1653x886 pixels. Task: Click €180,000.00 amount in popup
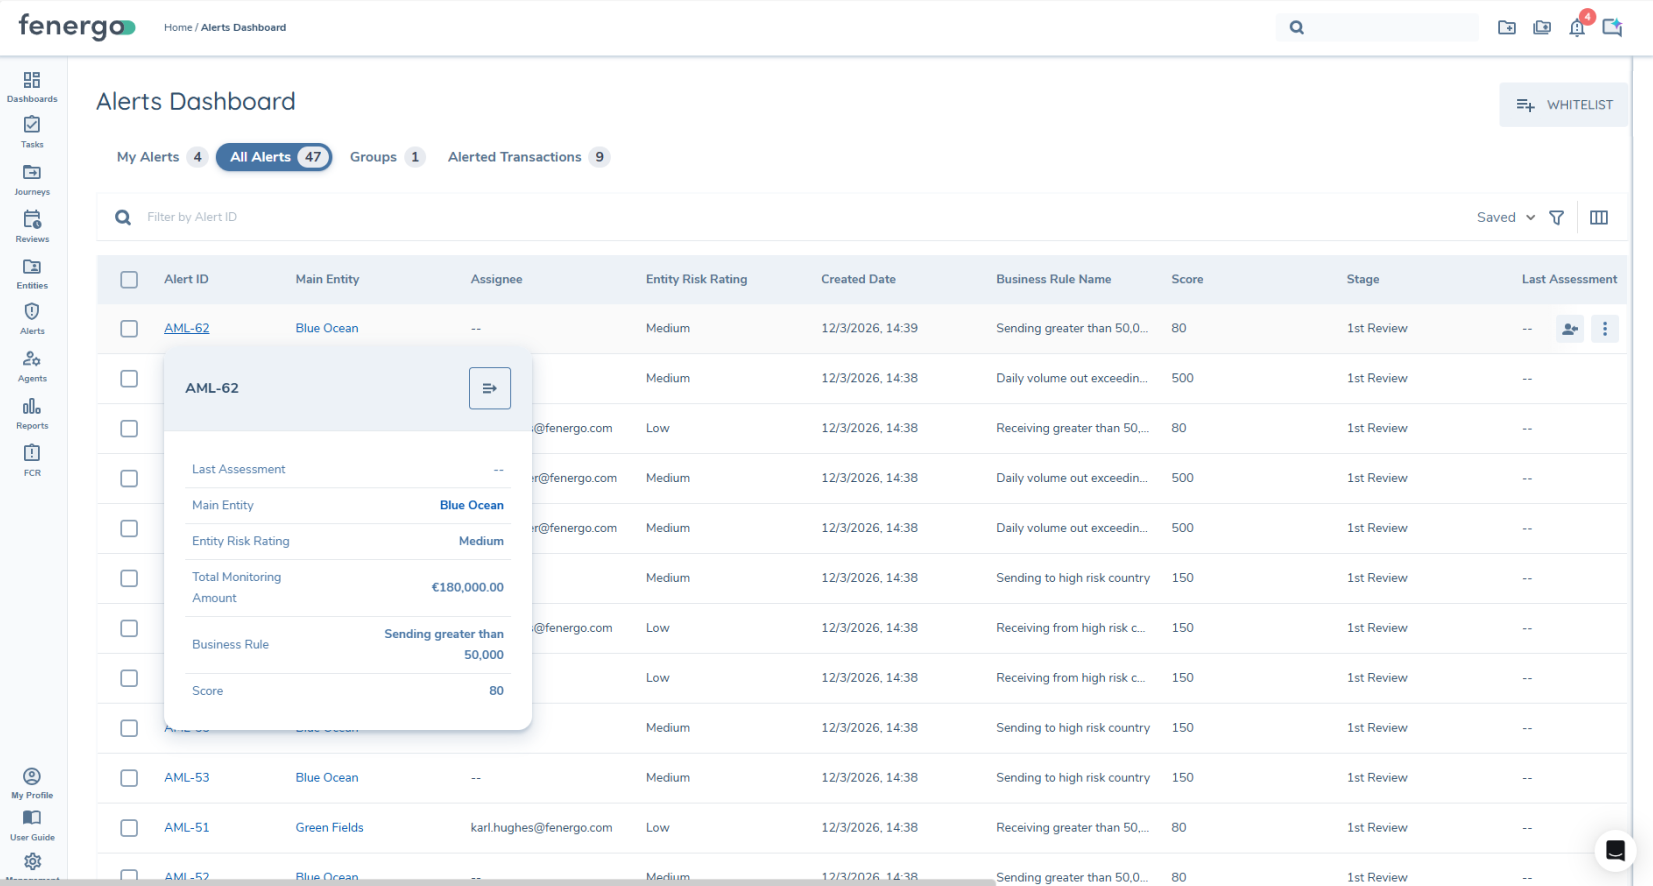point(467,587)
